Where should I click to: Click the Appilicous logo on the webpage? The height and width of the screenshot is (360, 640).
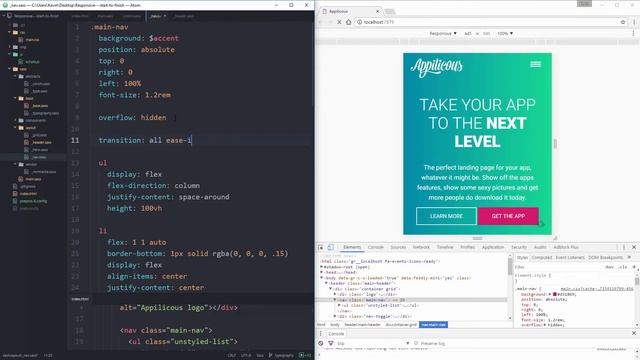(436, 67)
